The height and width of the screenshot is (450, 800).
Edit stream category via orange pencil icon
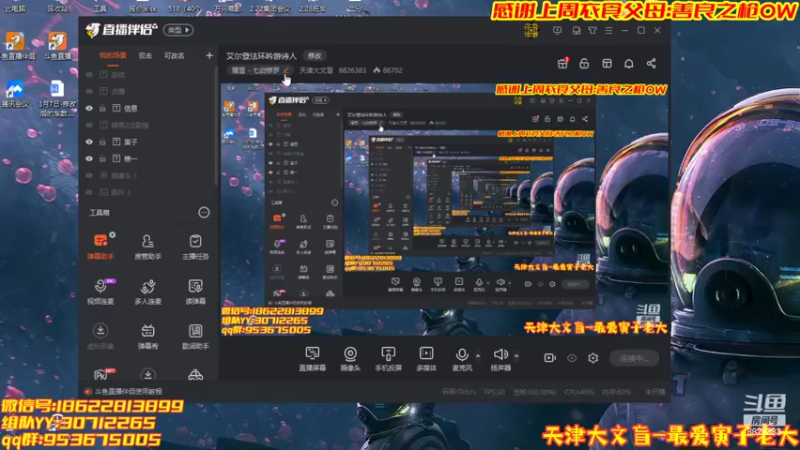pyautogui.click(x=287, y=70)
